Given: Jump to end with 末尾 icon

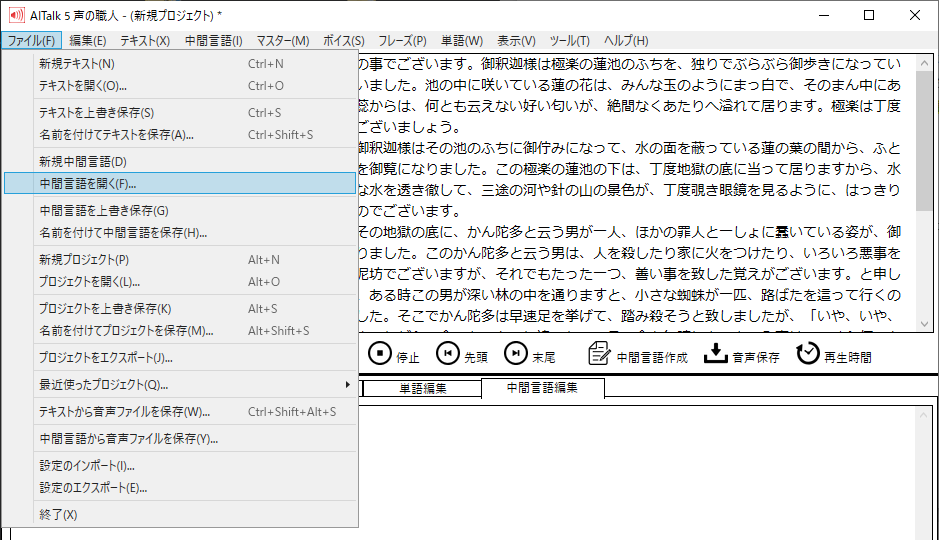Looking at the screenshot, I should point(516,353).
